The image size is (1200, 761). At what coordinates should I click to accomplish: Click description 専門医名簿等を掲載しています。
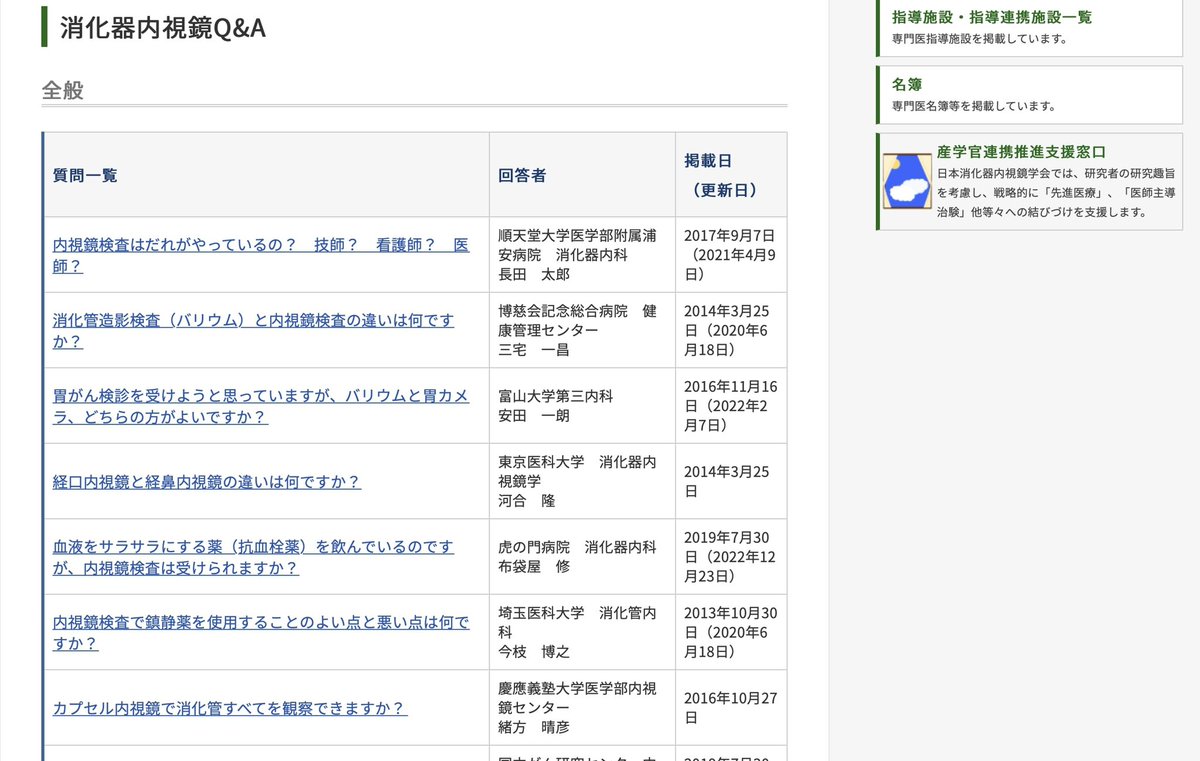pos(973,105)
